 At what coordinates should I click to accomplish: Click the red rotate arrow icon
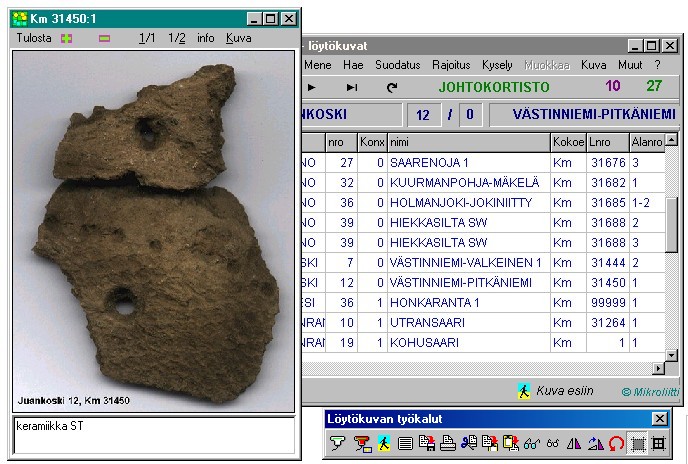(616, 444)
